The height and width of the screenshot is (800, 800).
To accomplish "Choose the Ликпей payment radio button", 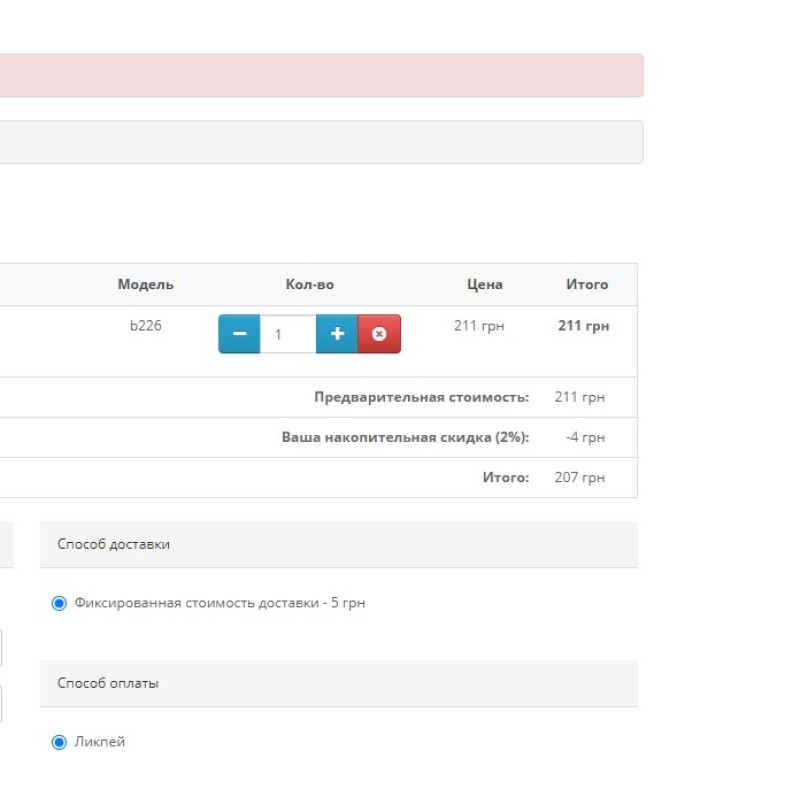I will (x=59, y=742).
